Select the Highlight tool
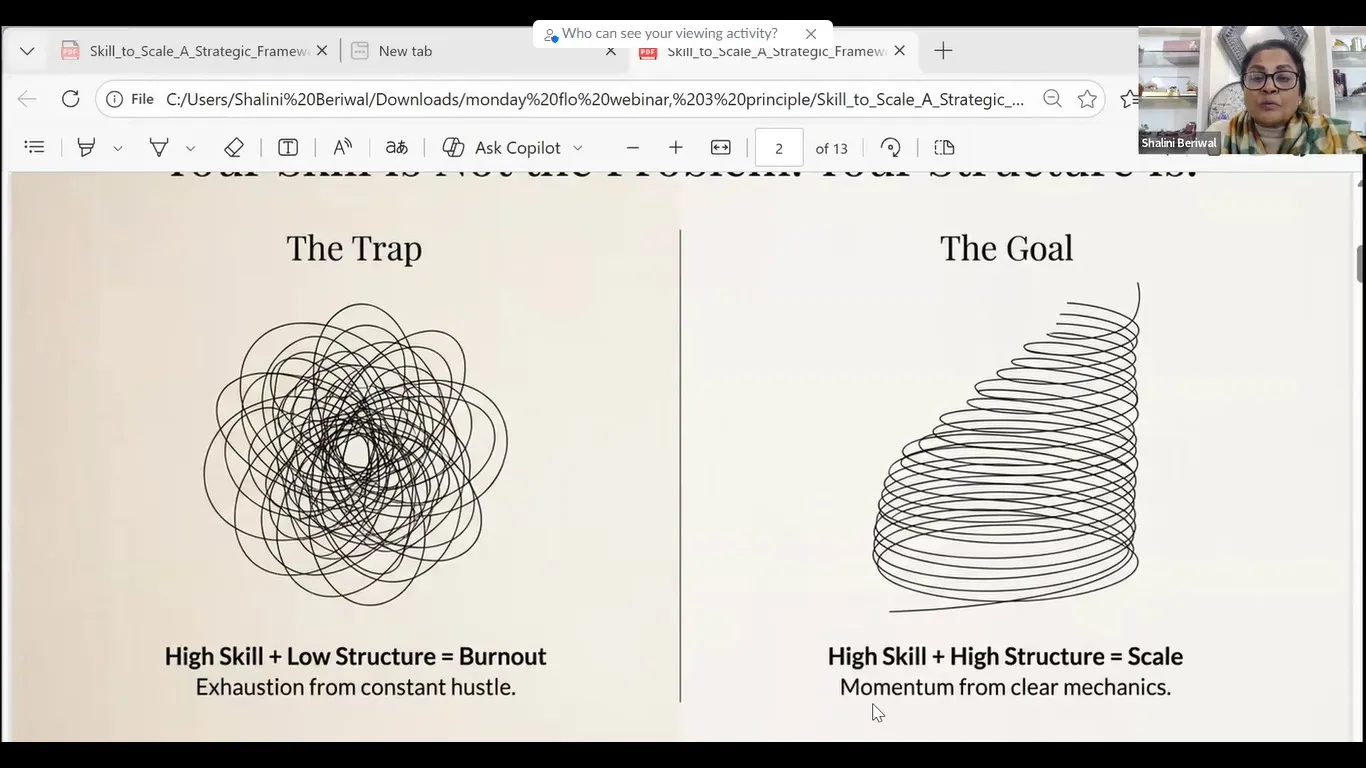 [x=86, y=148]
